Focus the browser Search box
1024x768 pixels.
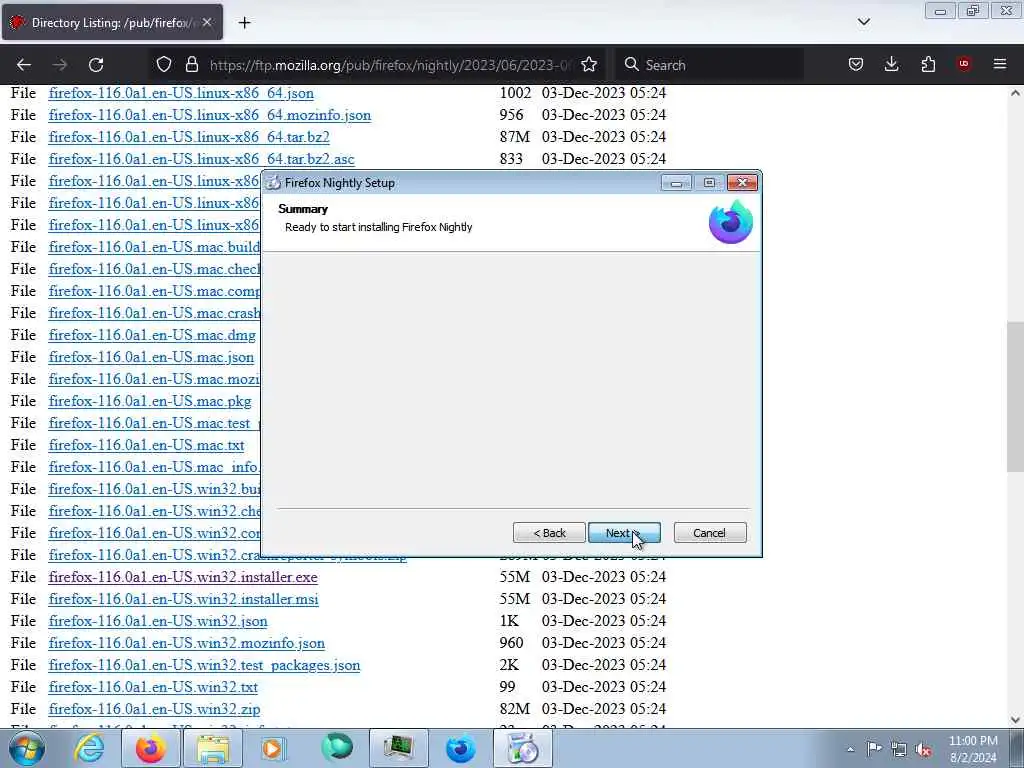click(x=712, y=65)
